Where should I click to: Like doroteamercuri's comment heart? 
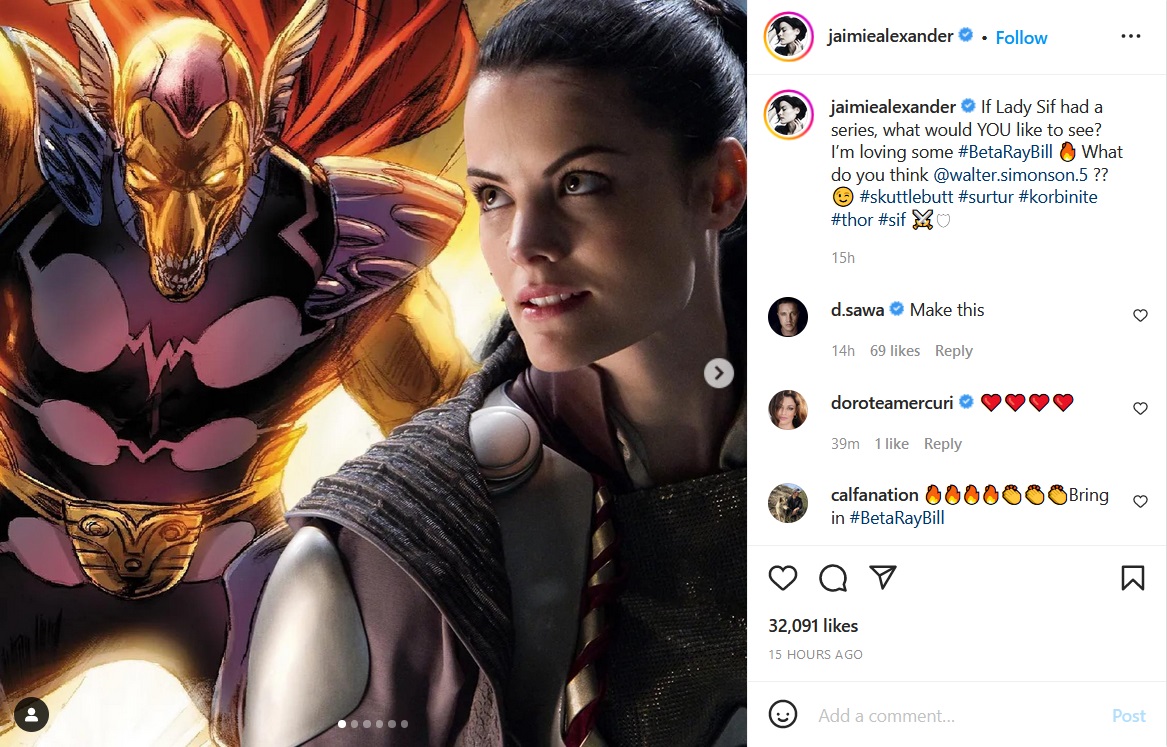pos(1140,408)
